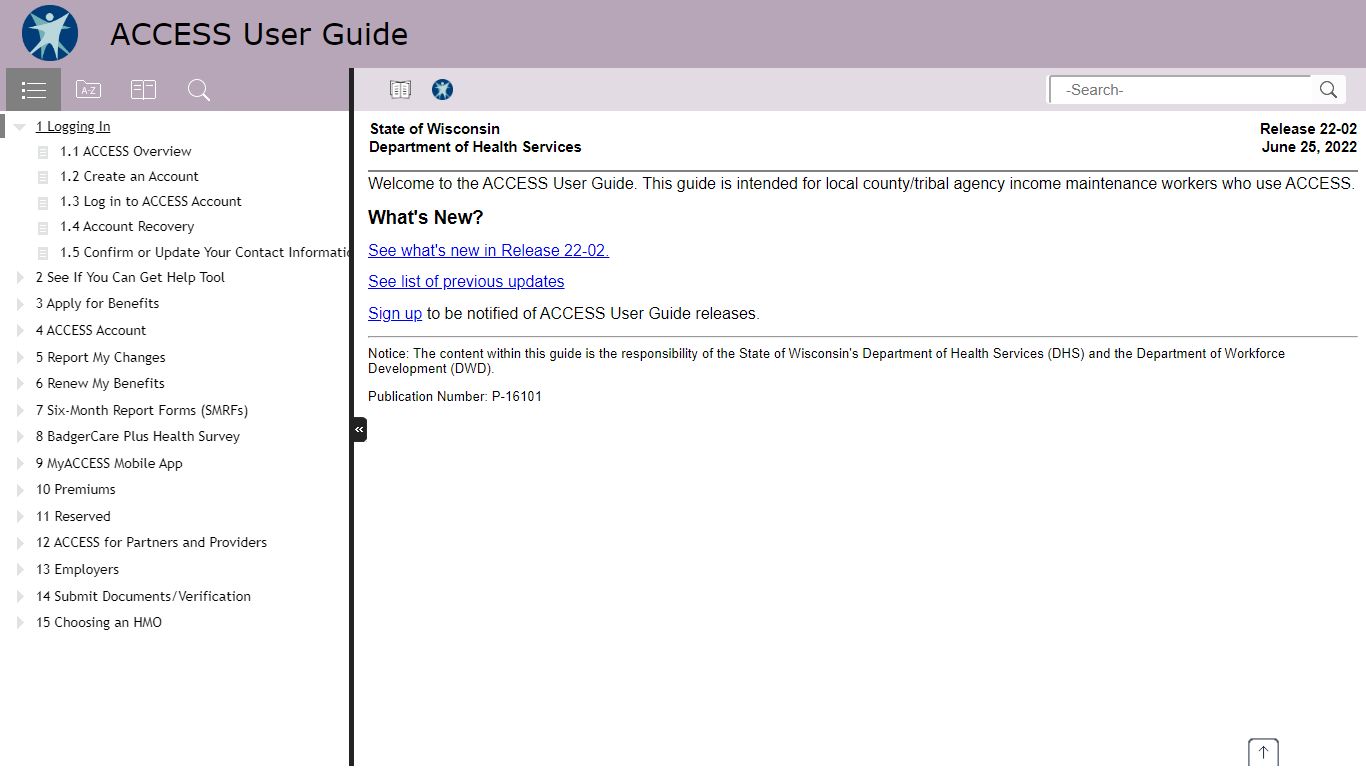Click the Sign up link
The height and width of the screenshot is (768, 1366).
point(395,313)
